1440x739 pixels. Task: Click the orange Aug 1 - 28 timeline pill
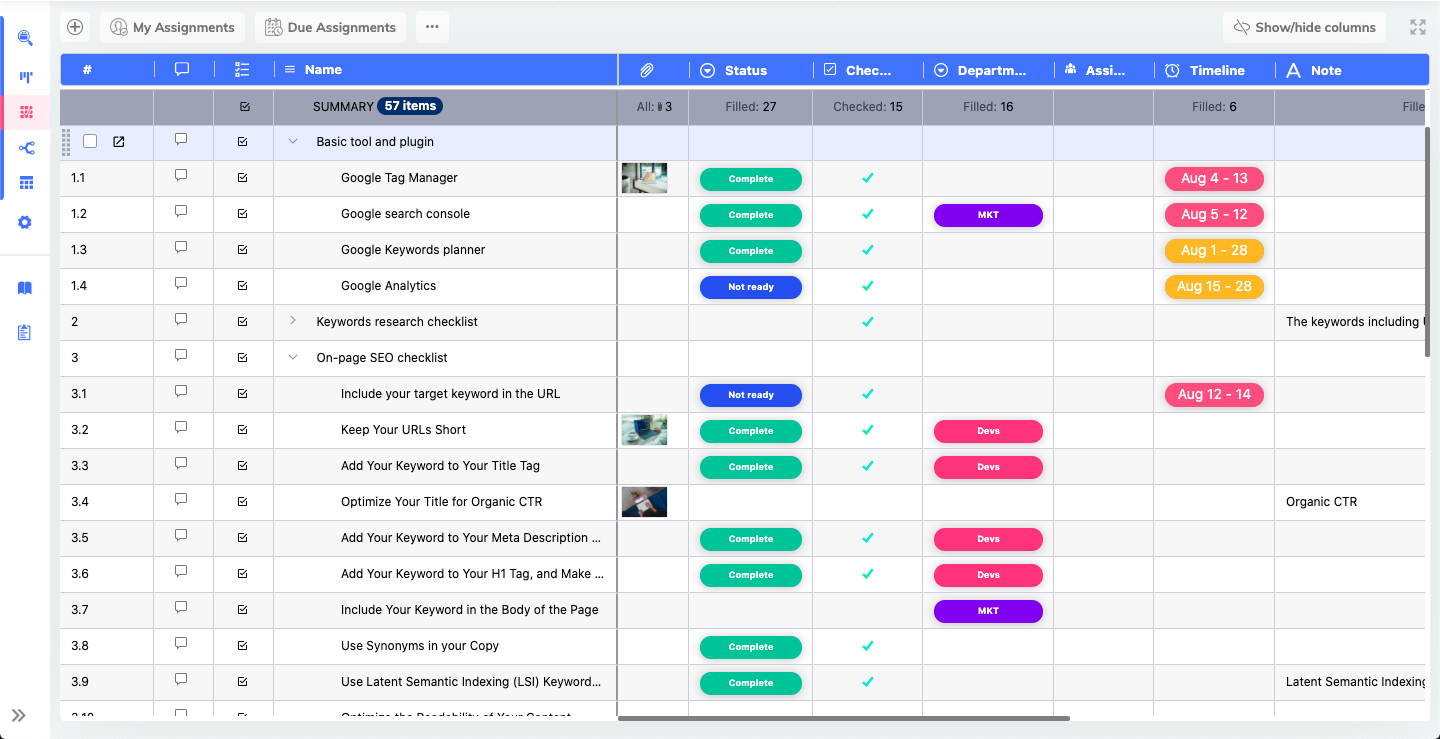(x=1214, y=251)
